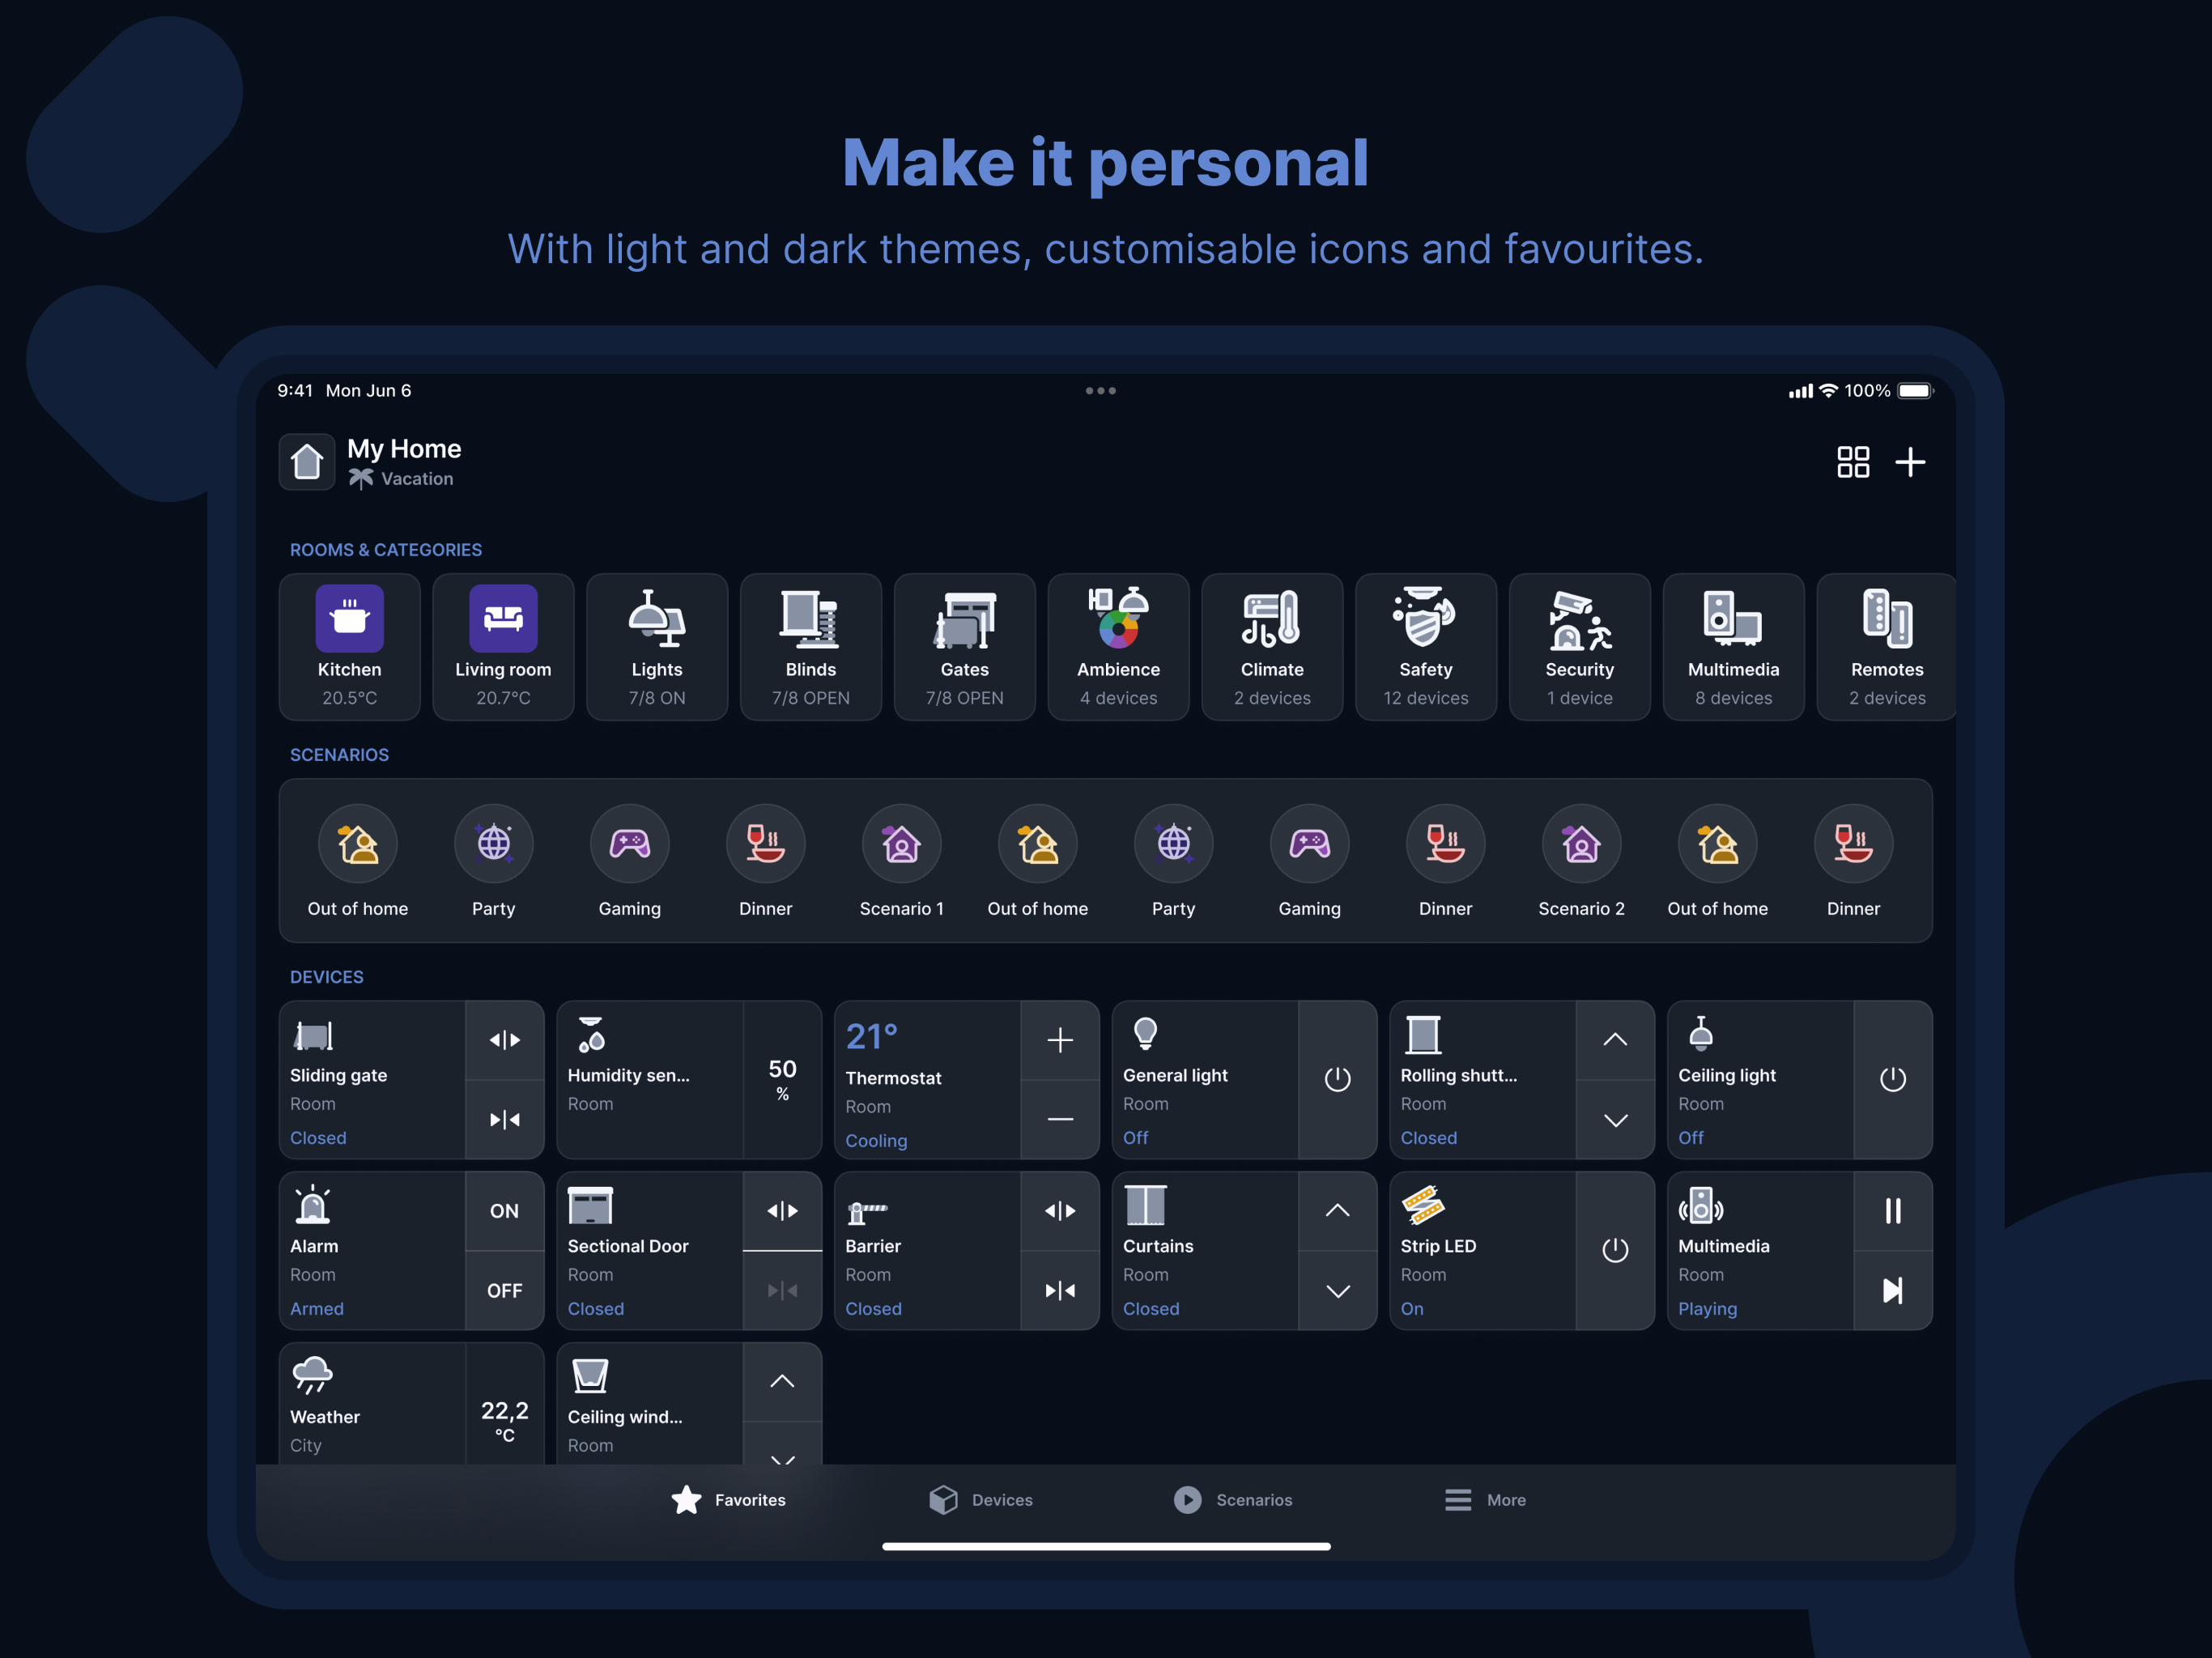Toggle General light power
This screenshot has width=2212, height=1658.
tap(1337, 1080)
